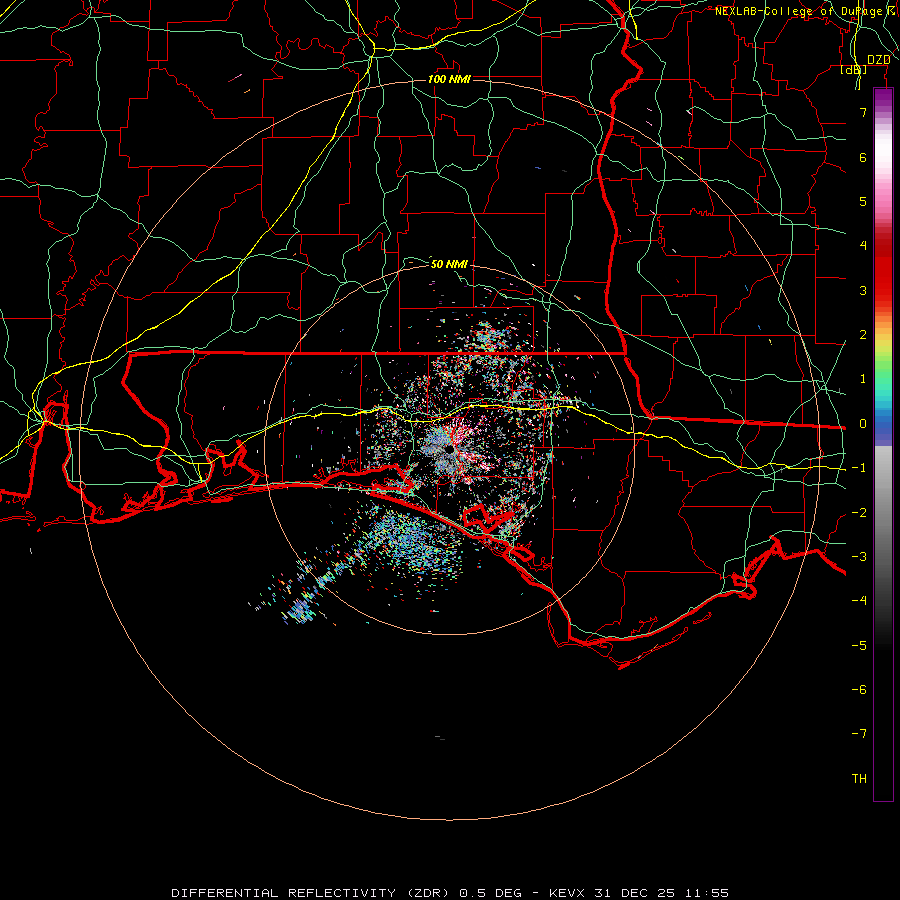
Task: Click the KEVX radar site center dot
Action: [x=448, y=450]
